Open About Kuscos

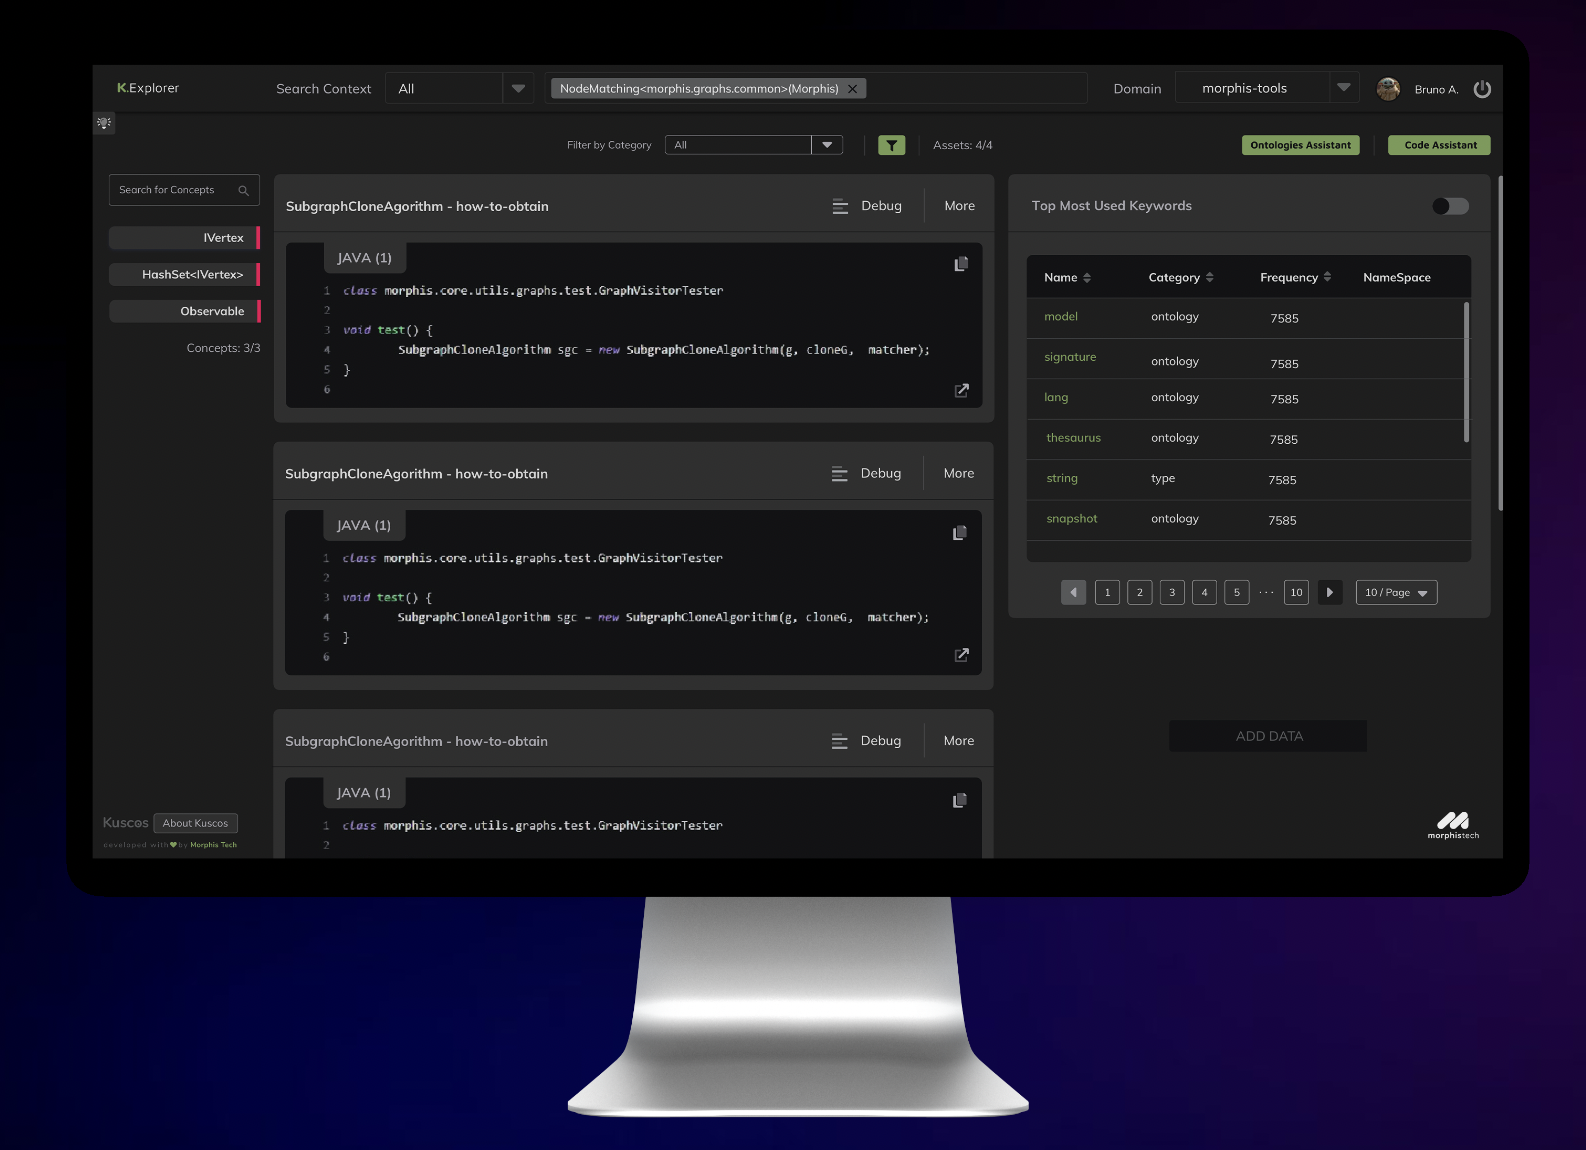(x=195, y=823)
